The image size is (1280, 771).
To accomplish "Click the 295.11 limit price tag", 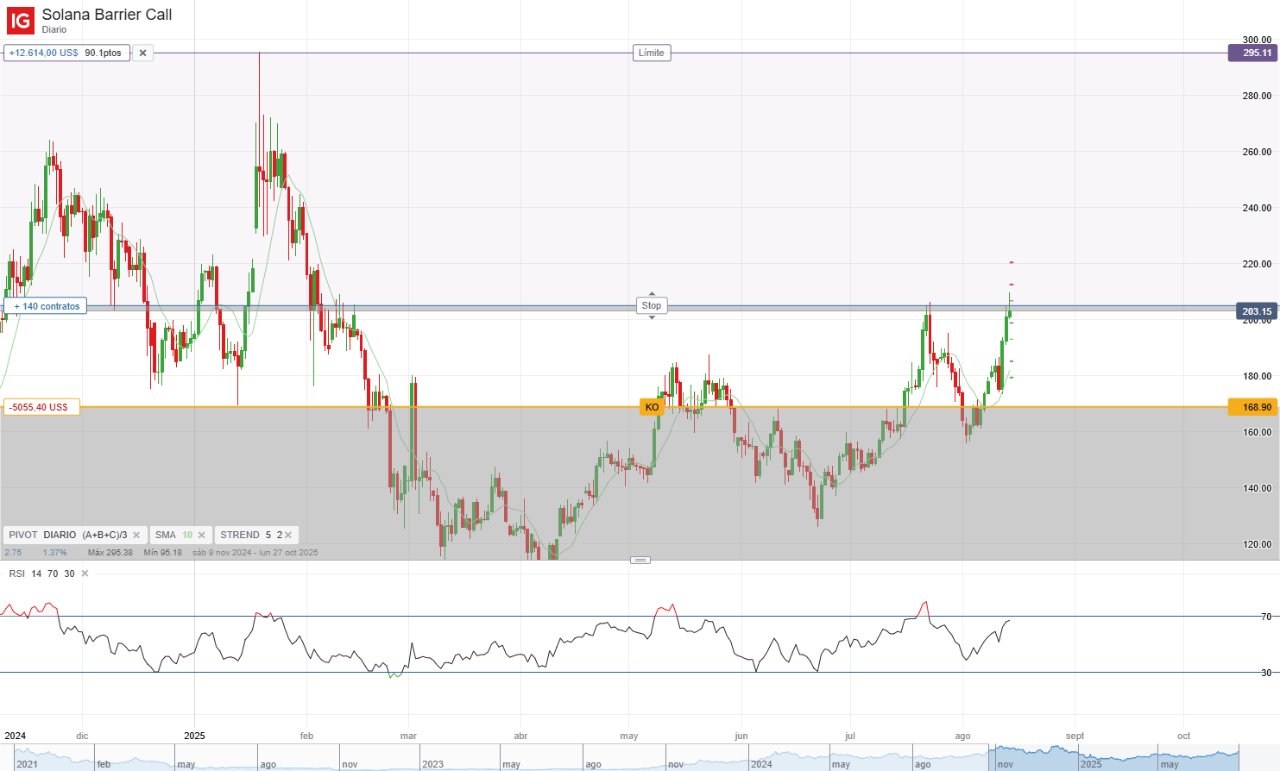I will point(1252,53).
